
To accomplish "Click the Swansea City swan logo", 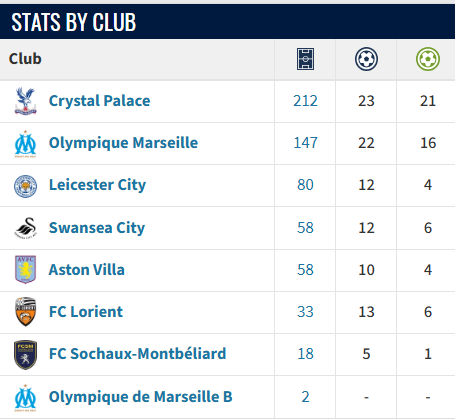I will (x=25, y=228).
